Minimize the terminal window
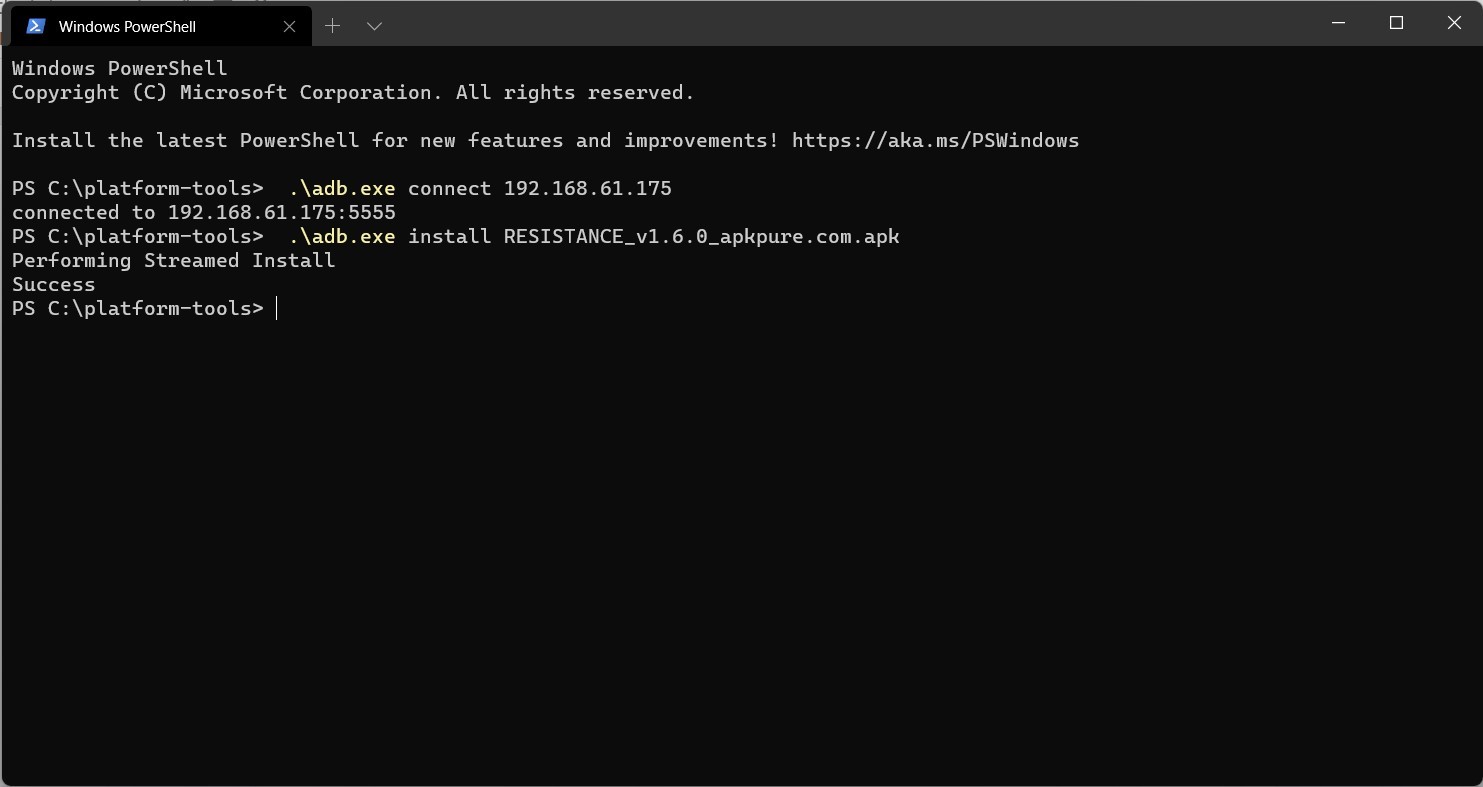The width and height of the screenshot is (1483, 787). [x=1339, y=23]
